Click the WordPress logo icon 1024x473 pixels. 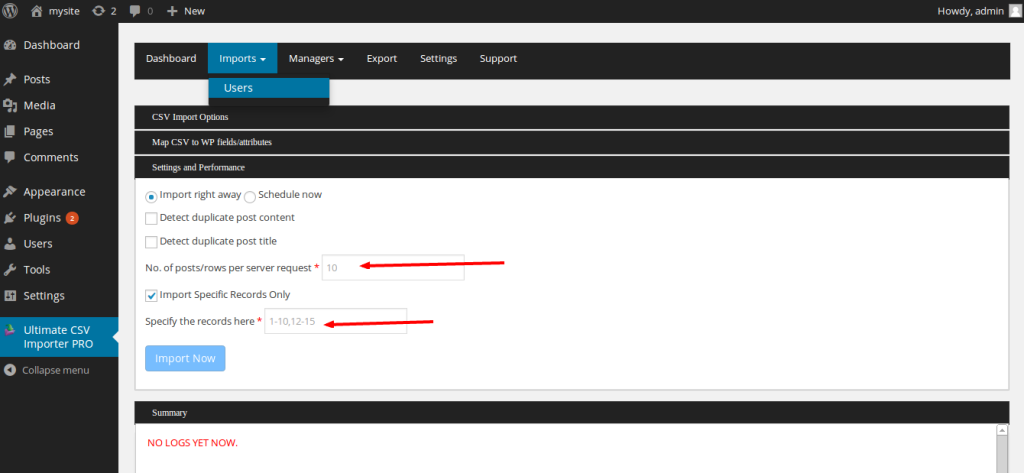10,10
